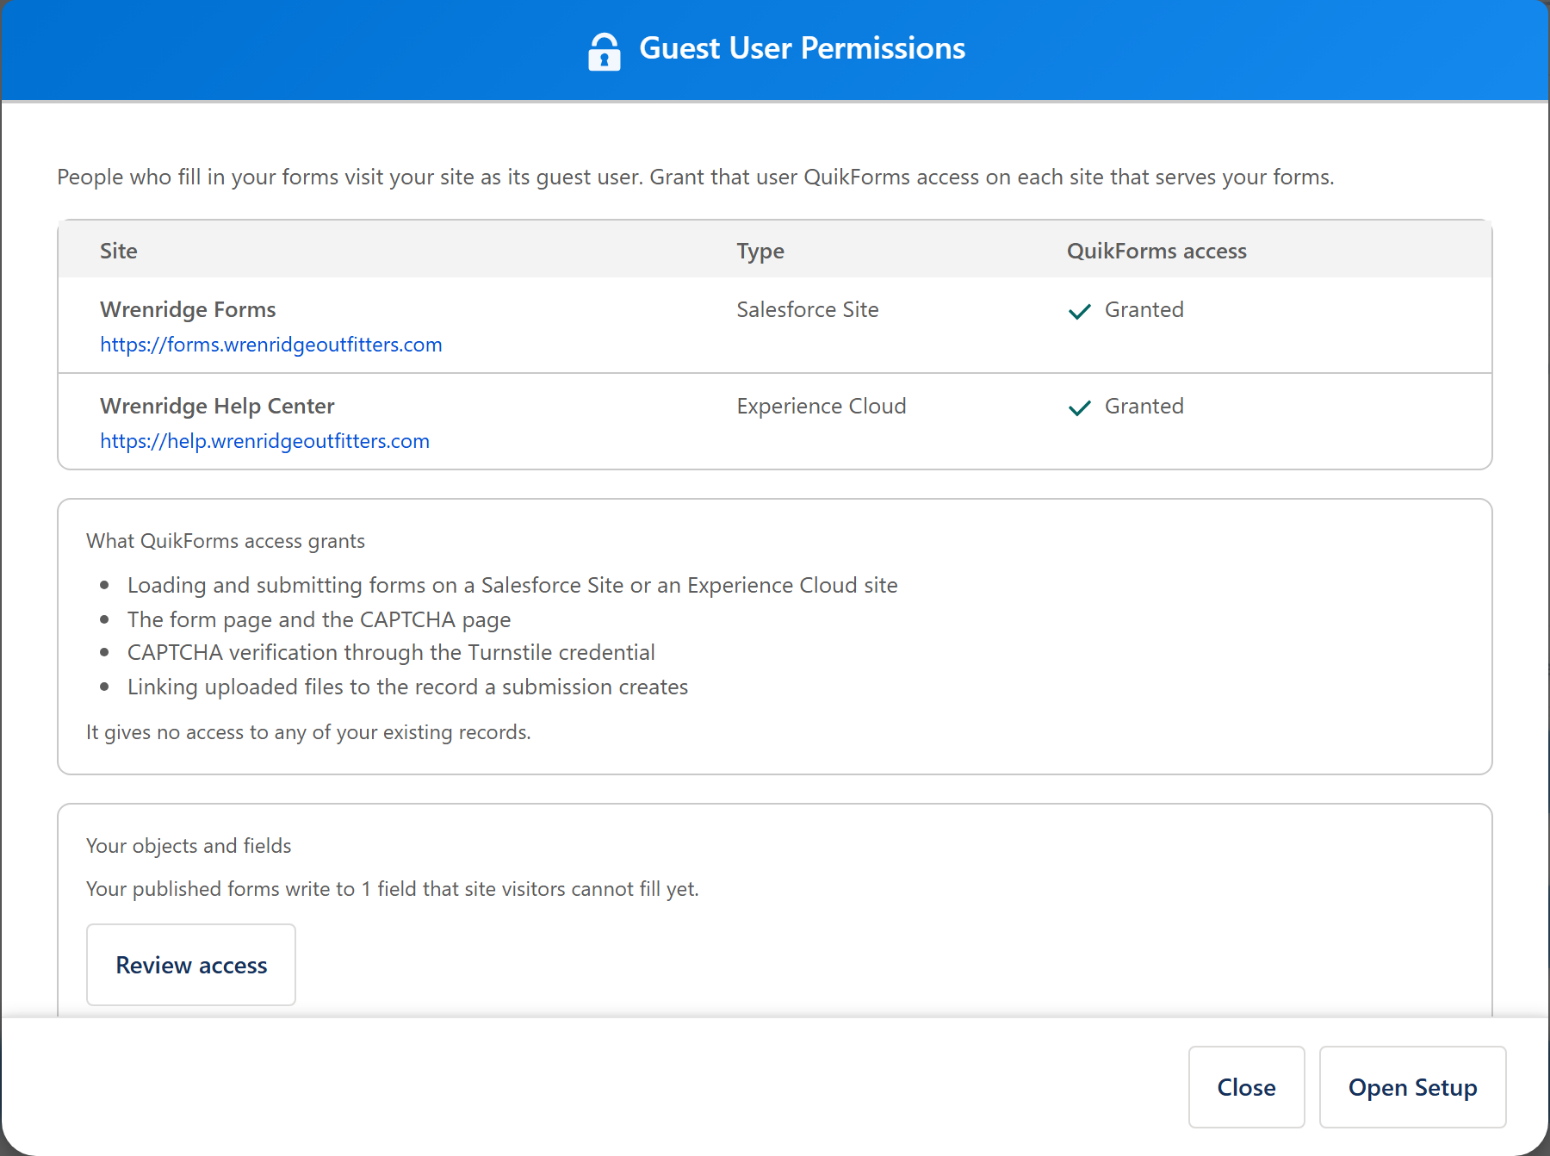Viewport: 1550px width, 1156px height.
Task: Click the Open Setup button
Action: point(1412,1087)
